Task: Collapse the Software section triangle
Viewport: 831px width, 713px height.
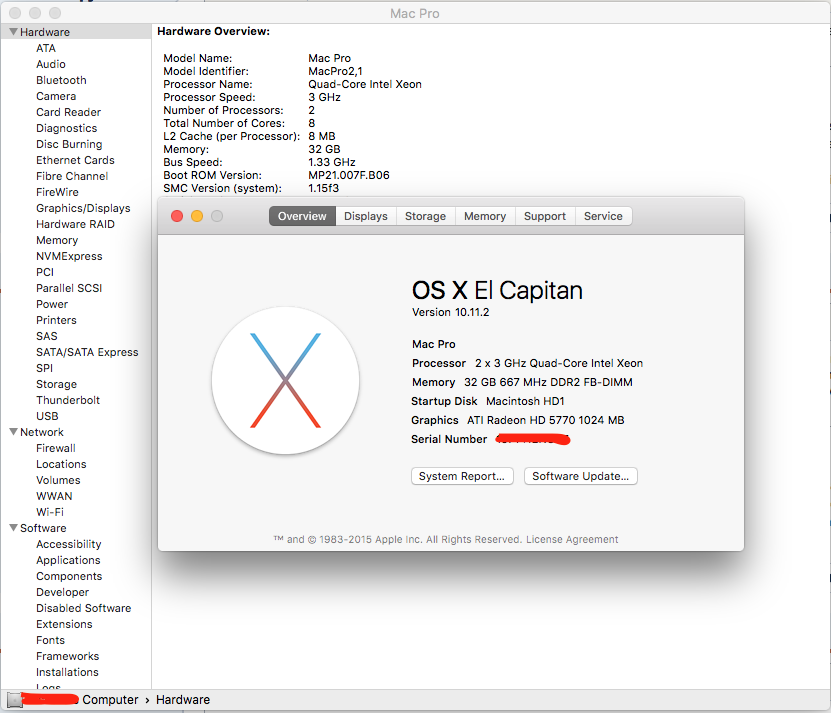Action: coord(14,528)
